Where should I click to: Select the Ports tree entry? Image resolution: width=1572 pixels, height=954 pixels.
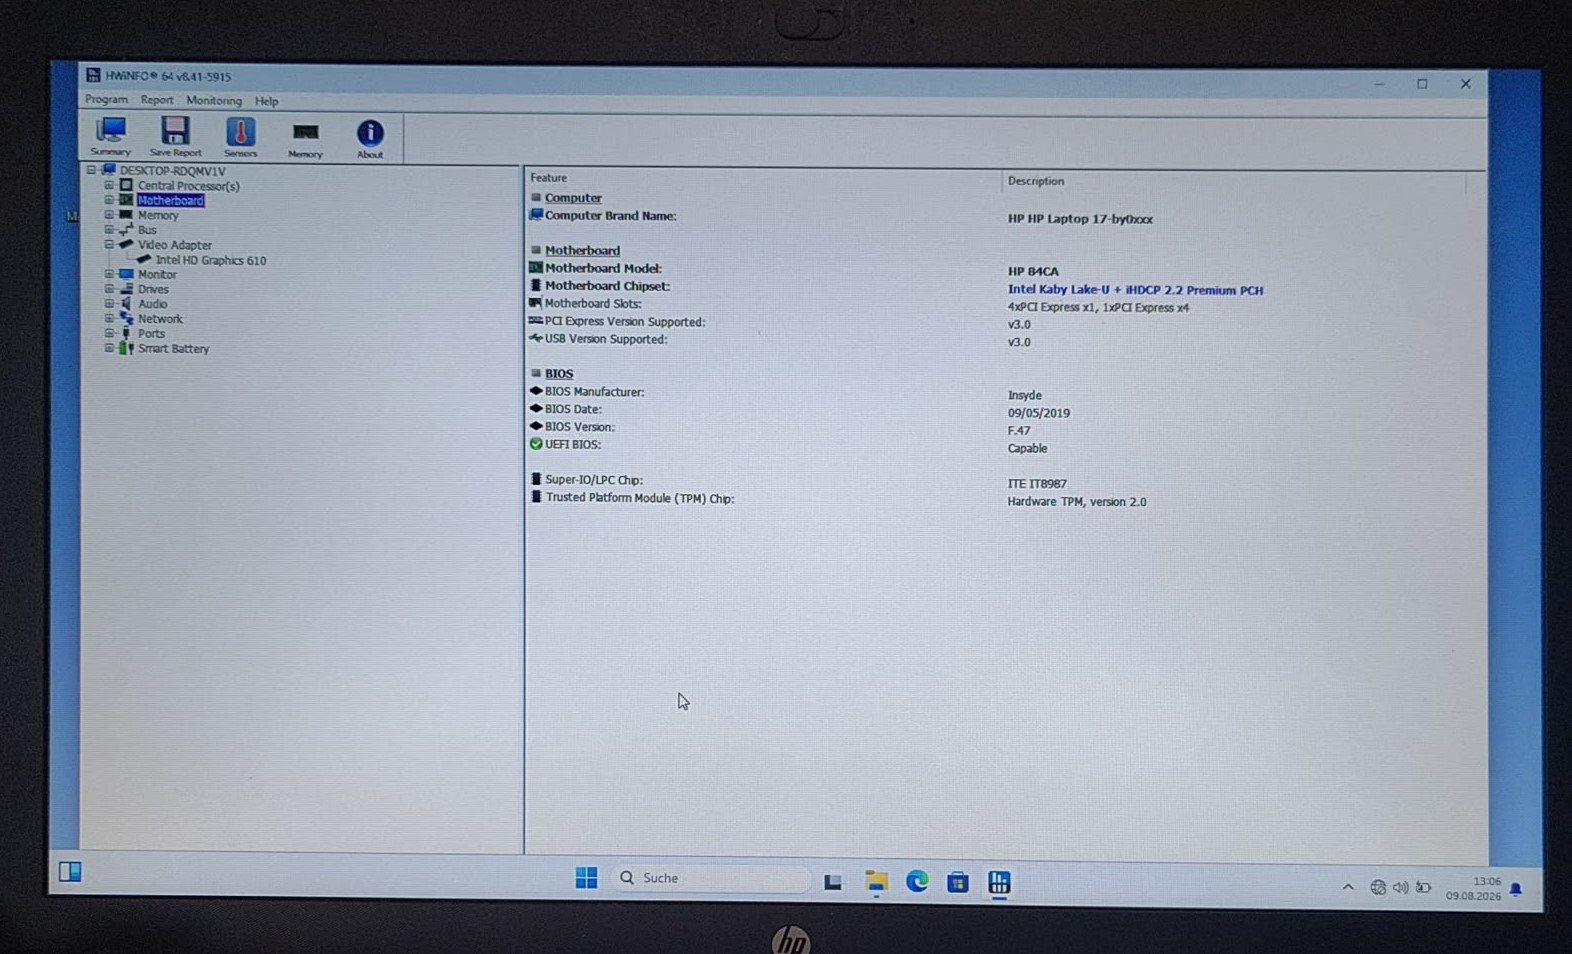(151, 334)
